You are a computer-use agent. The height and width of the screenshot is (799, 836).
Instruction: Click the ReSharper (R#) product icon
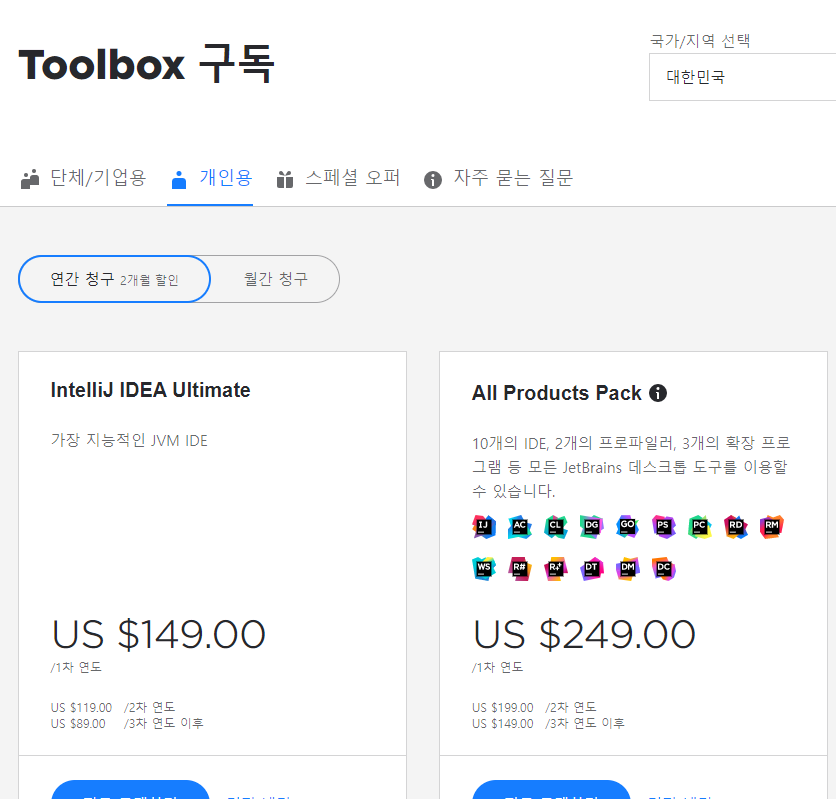click(x=520, y=569)
